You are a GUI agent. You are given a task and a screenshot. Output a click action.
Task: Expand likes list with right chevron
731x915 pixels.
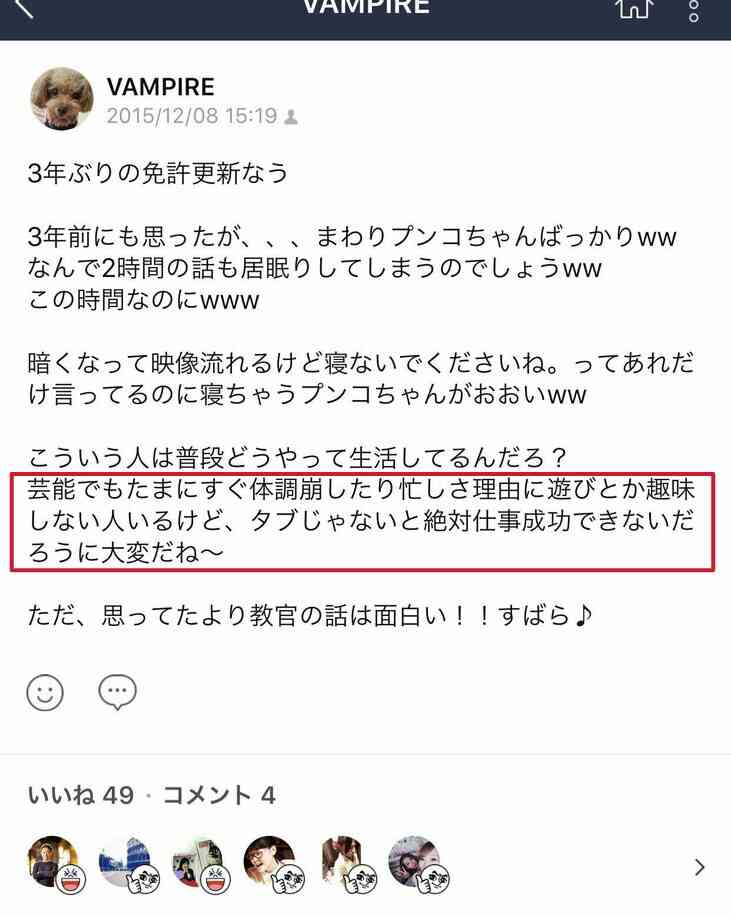[699, 867]
